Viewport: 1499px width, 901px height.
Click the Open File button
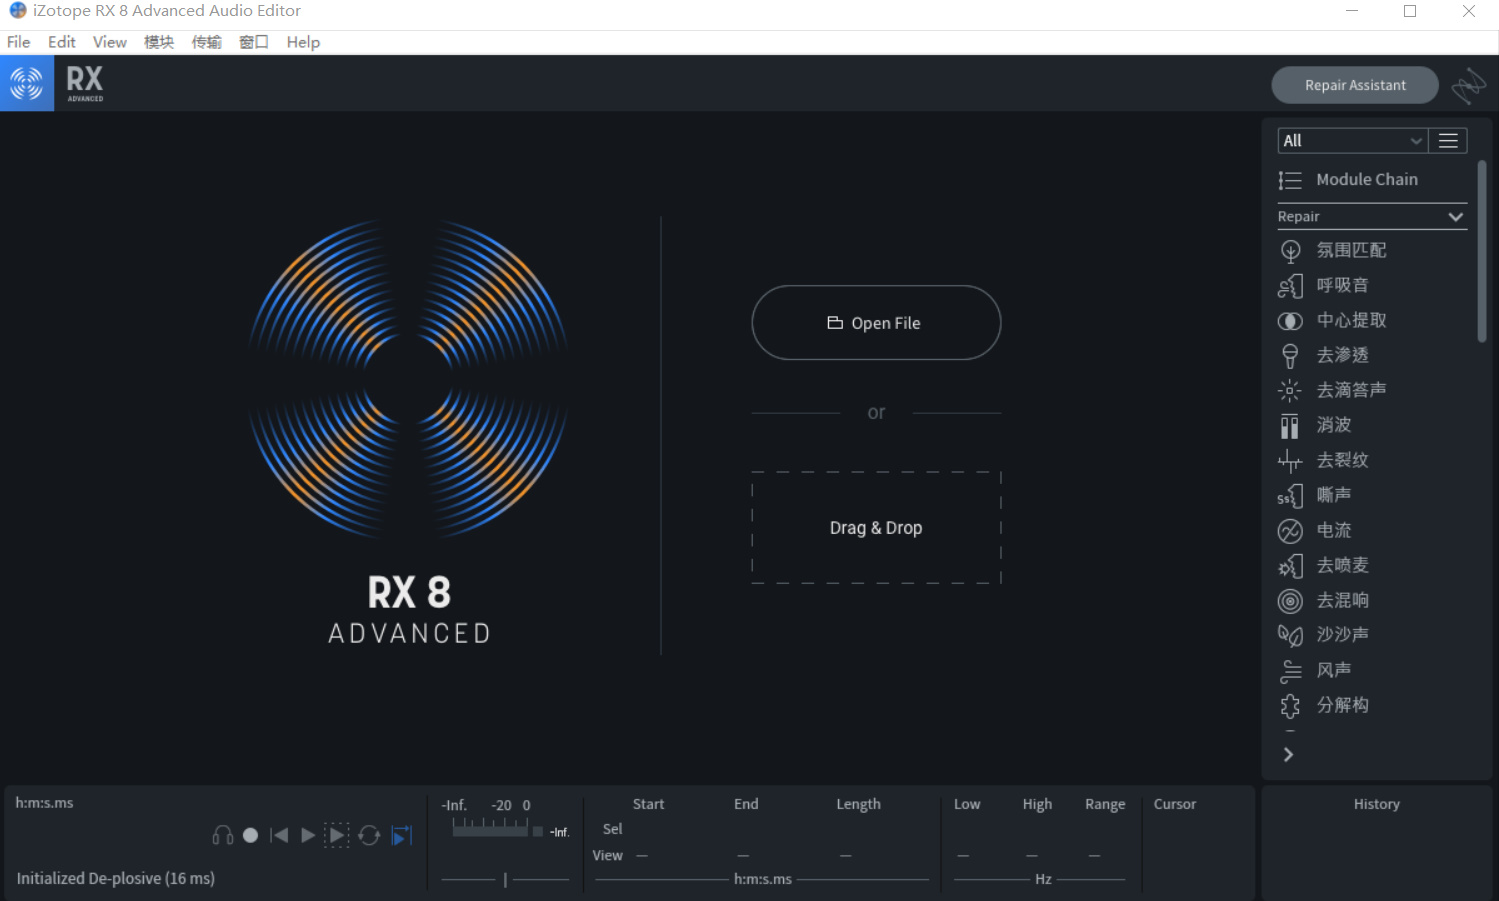click(x=876, y=323)
